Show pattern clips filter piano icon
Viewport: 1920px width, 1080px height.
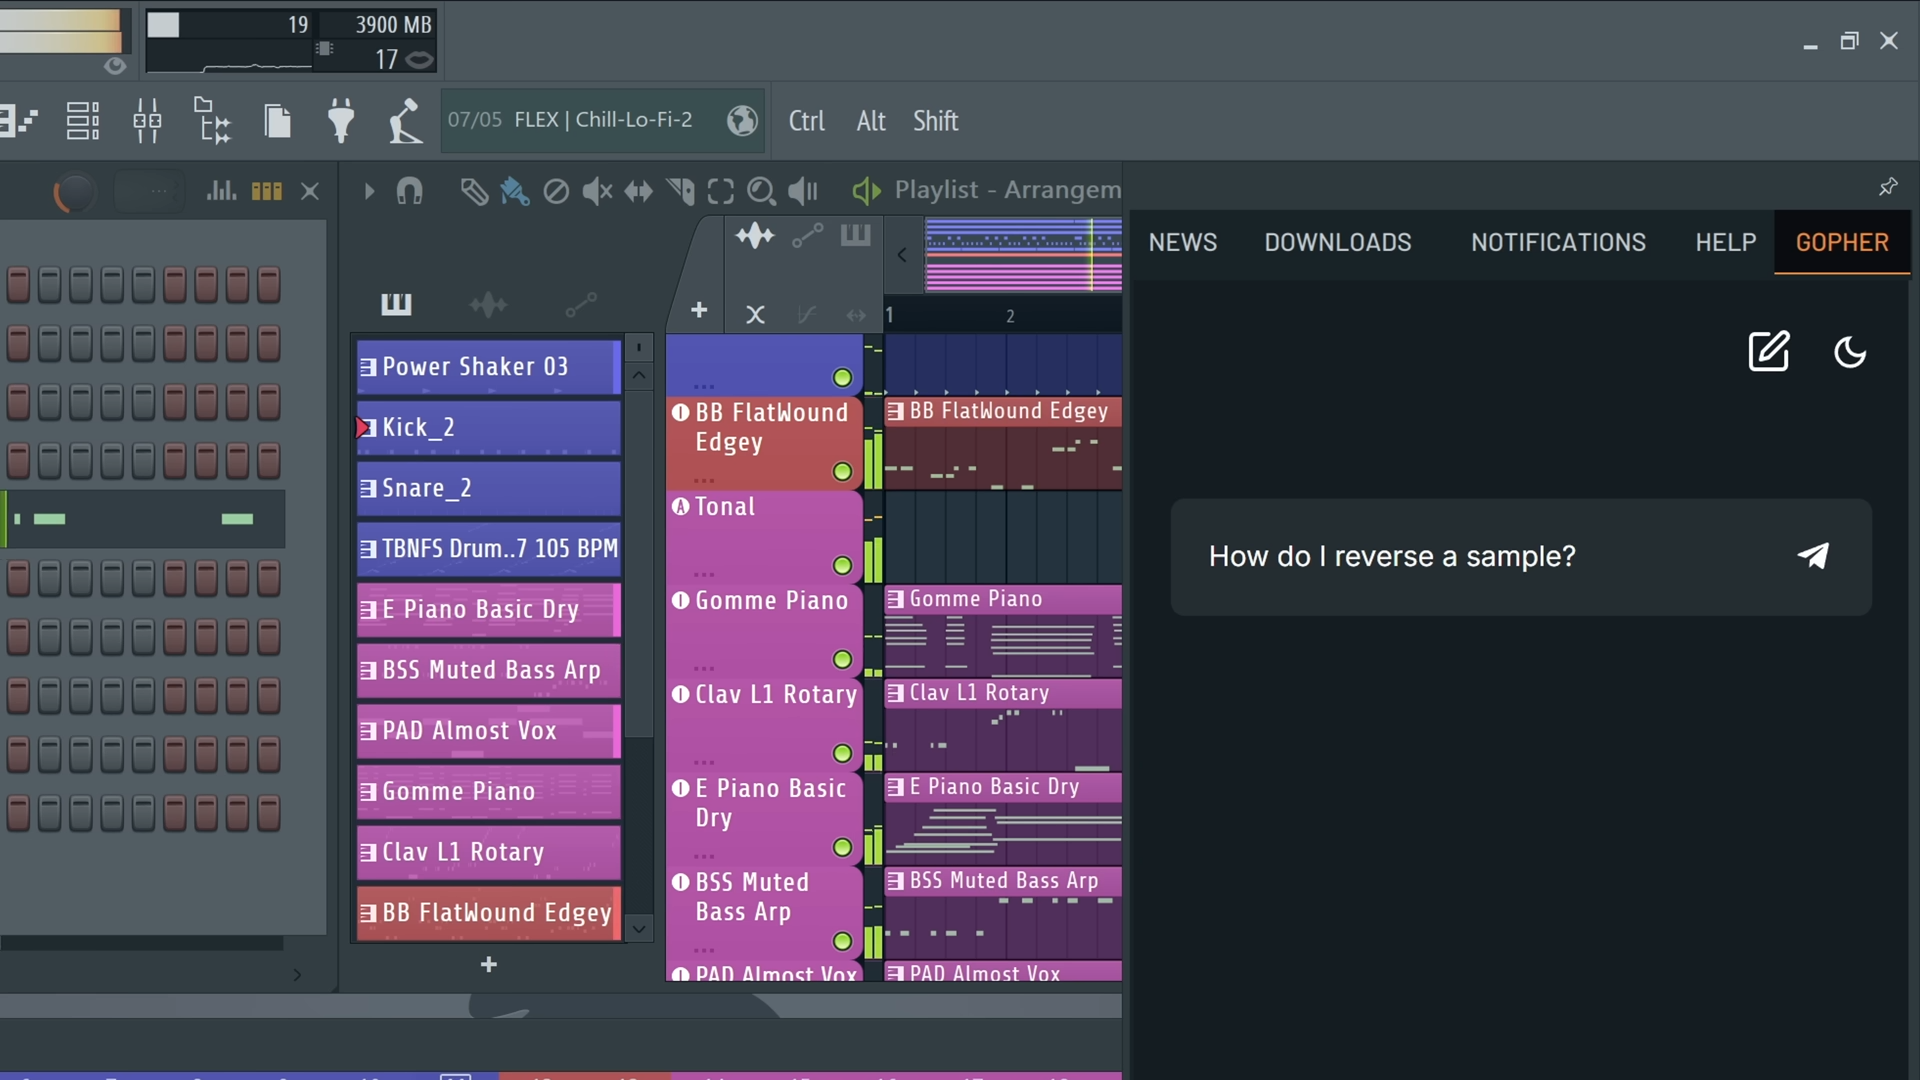(x=396, y=305)
